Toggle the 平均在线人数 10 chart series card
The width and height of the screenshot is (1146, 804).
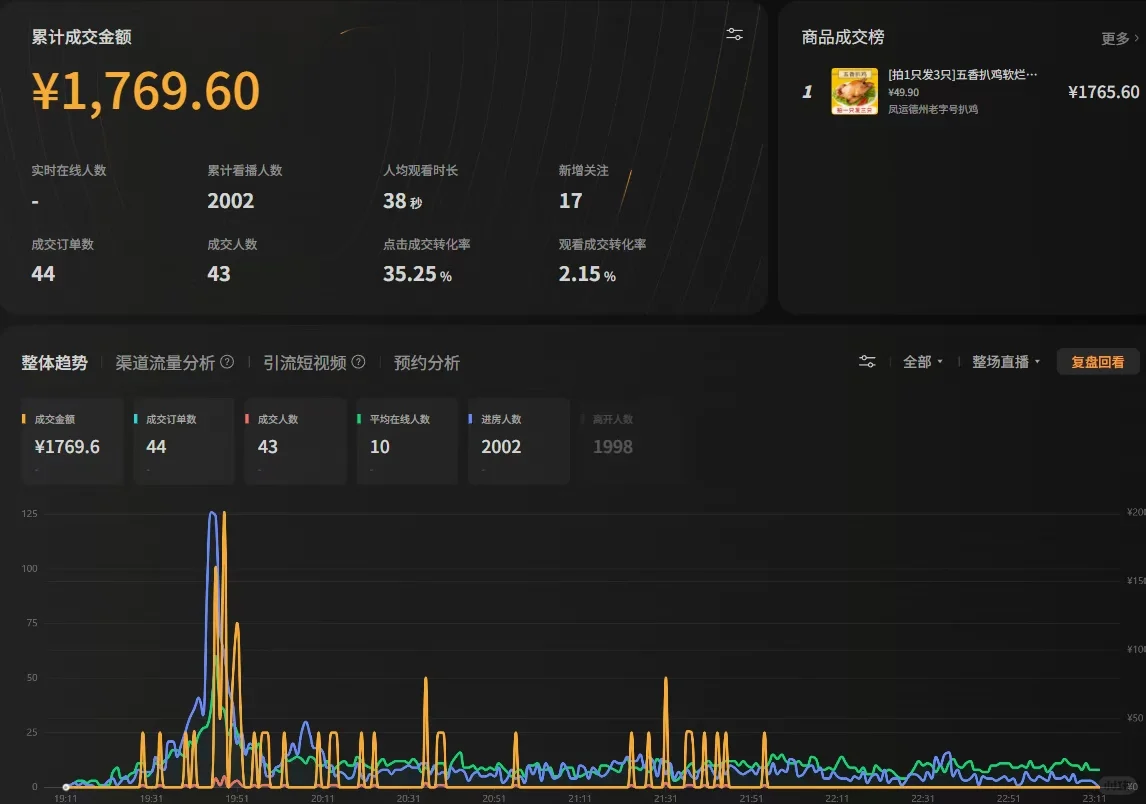pos(407,441)
